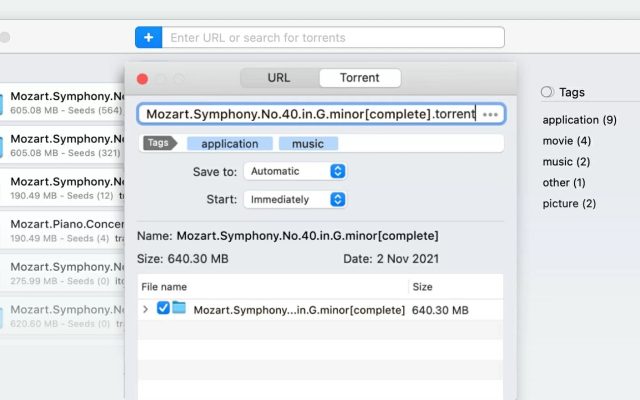
Task: Filter by application (9) tag in sidebar
Action: coord(579,120)
